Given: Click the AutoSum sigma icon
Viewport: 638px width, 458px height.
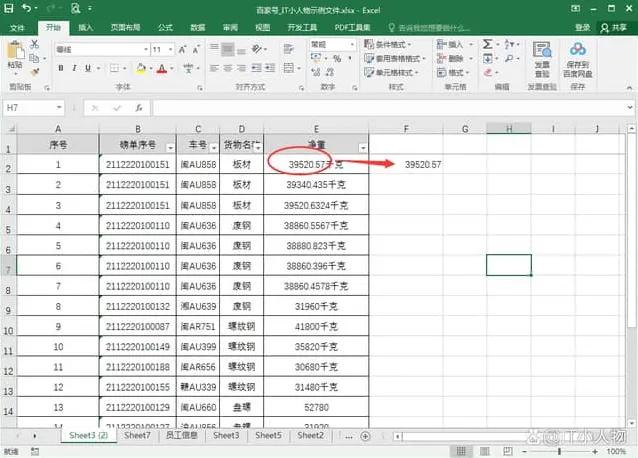Looking at the screenshot, I should [487, 44].
